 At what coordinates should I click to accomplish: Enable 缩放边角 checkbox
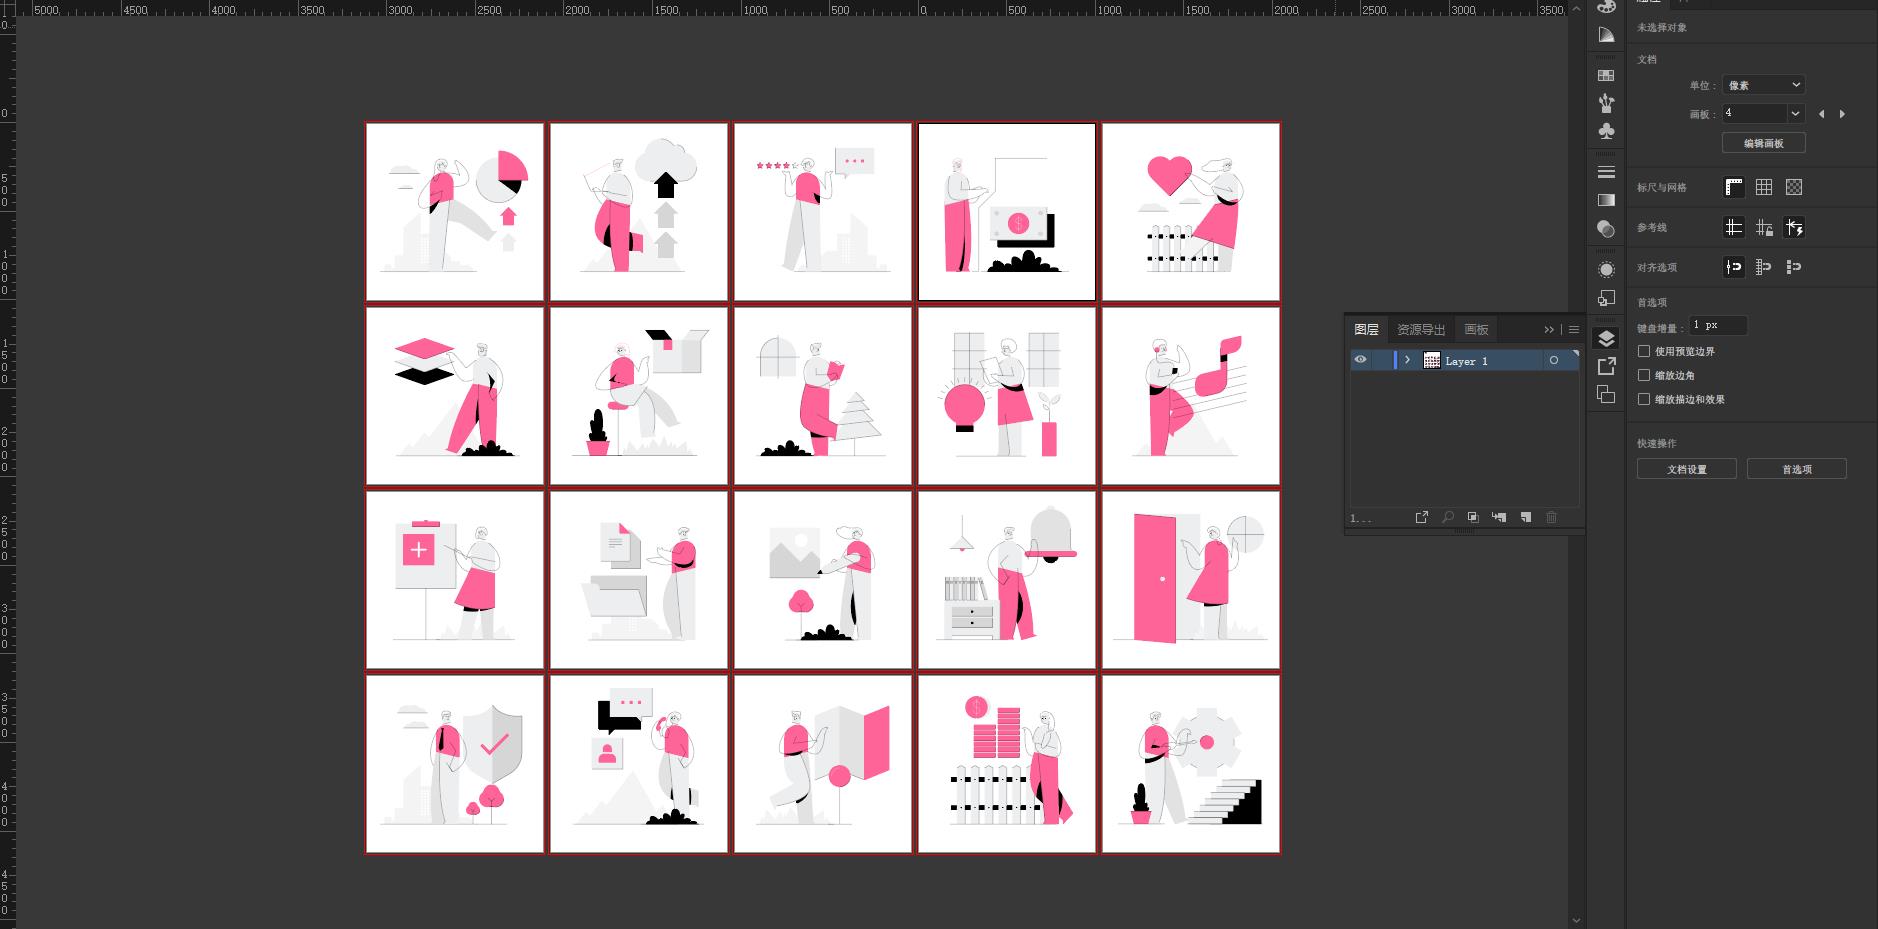pyautogui.click(x=1644, y=375)
